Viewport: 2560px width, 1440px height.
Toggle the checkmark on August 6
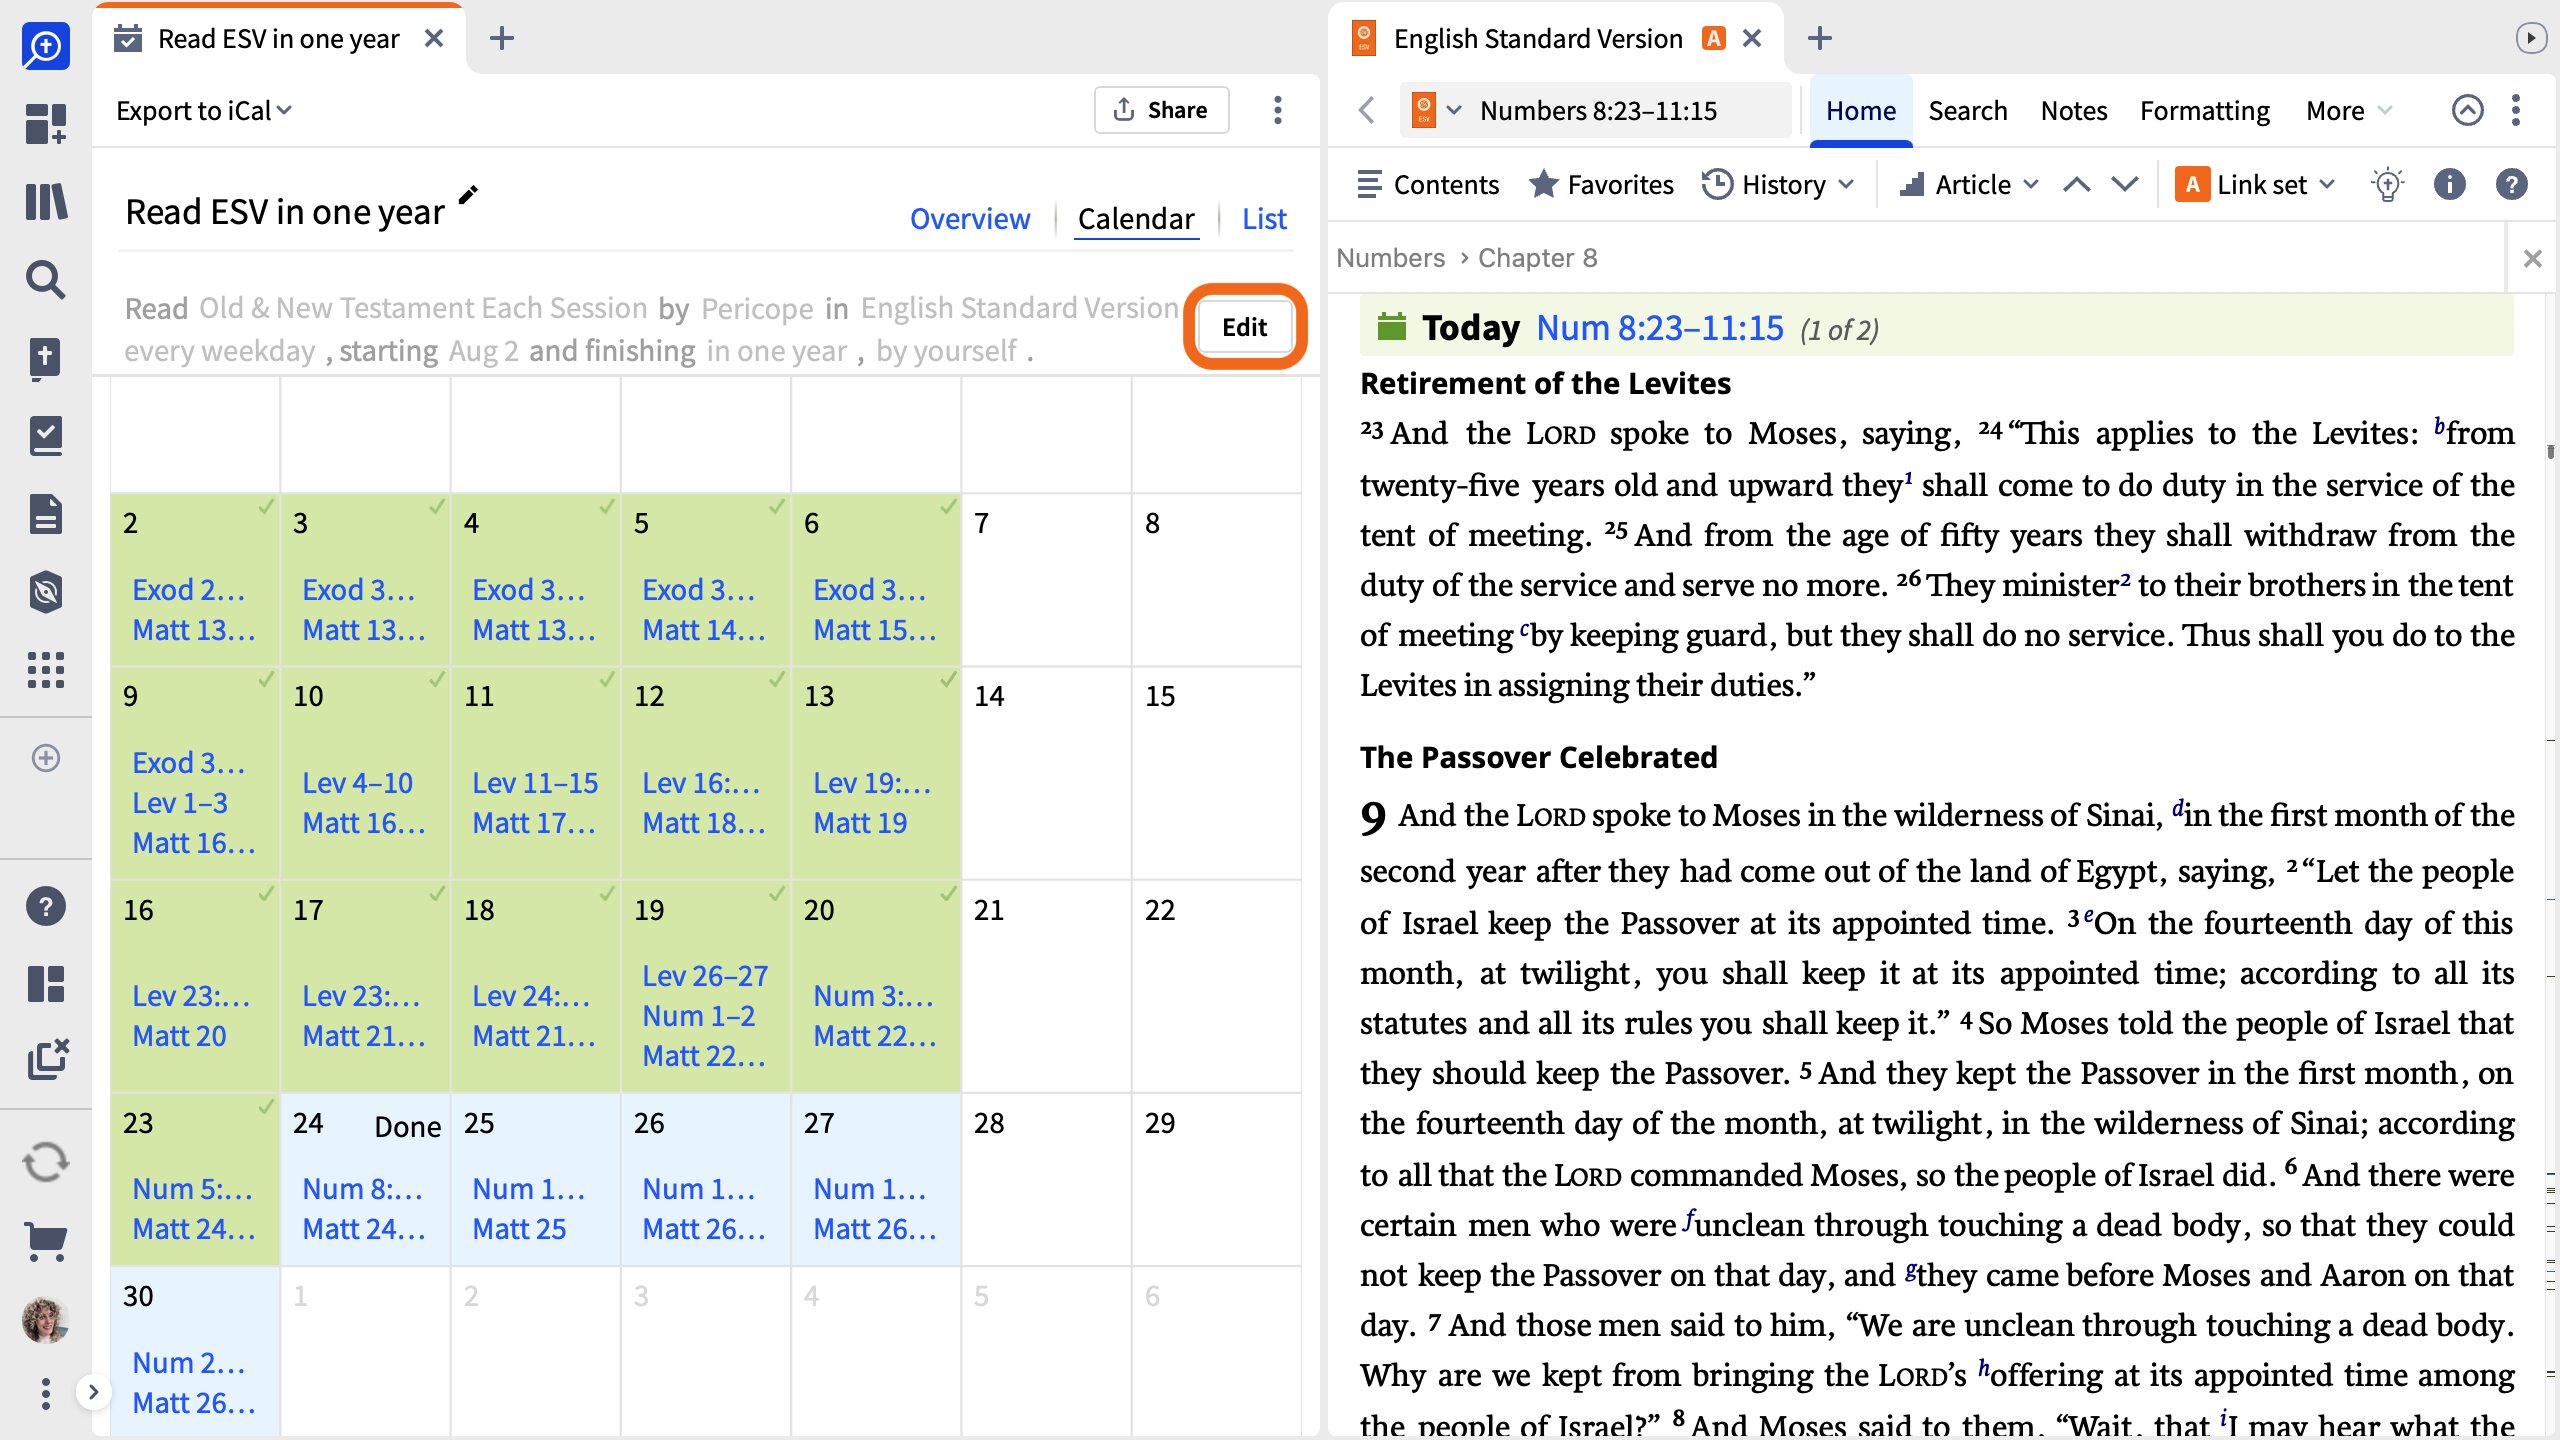pos(947,507)
